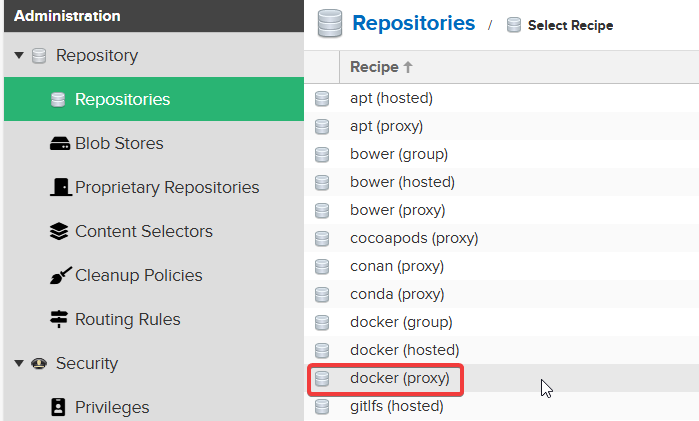This screenshot has width=699, height=421.
Task: Choose the docker (hosted) recipe row
Action: pos(404,350)
